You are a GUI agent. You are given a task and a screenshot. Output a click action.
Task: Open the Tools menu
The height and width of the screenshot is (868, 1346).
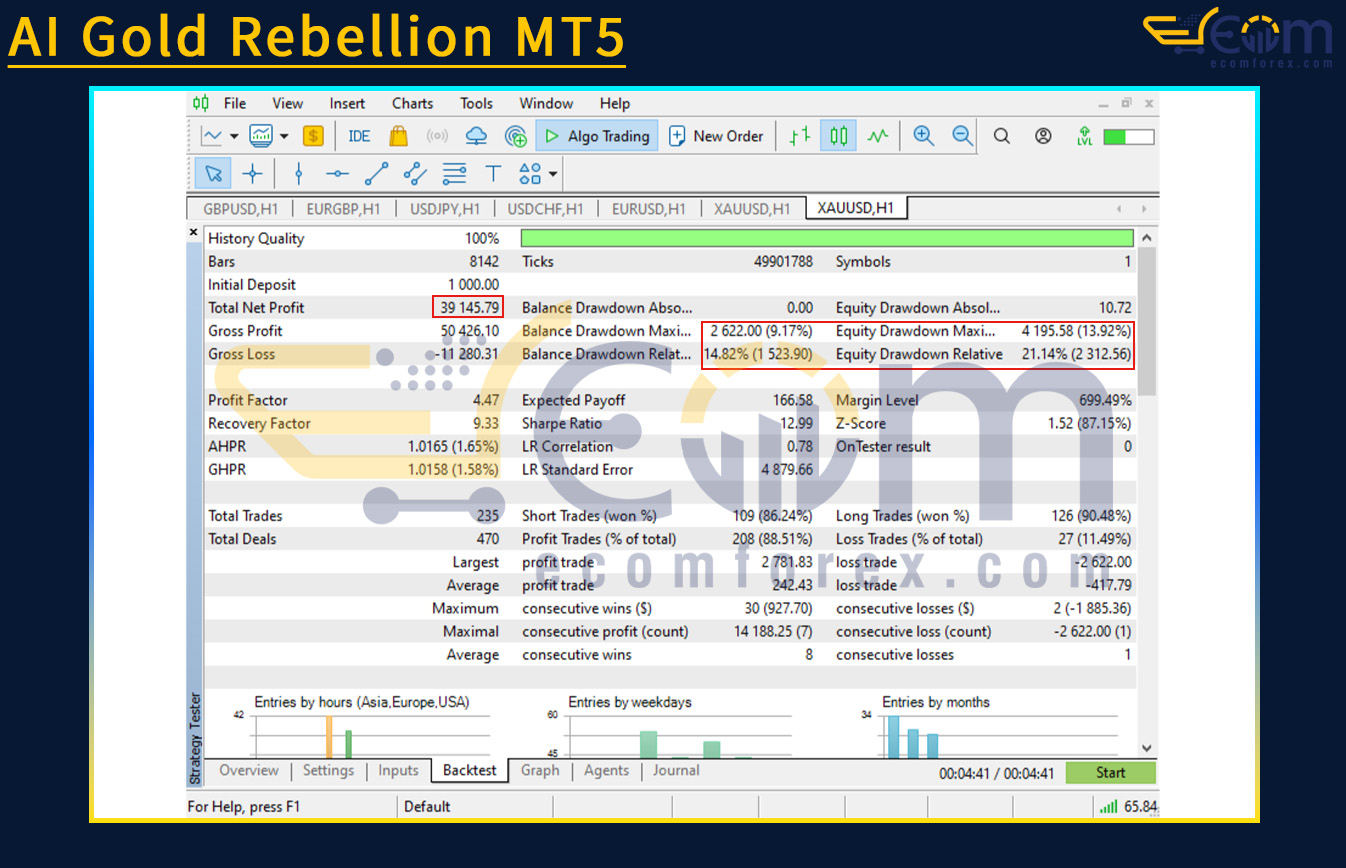coord(476,103)
